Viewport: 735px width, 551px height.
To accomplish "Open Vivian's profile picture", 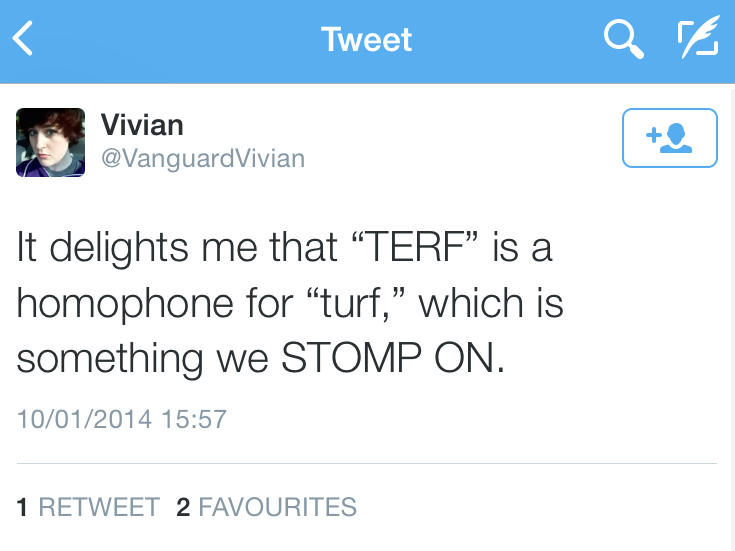I will coord(51,142).
